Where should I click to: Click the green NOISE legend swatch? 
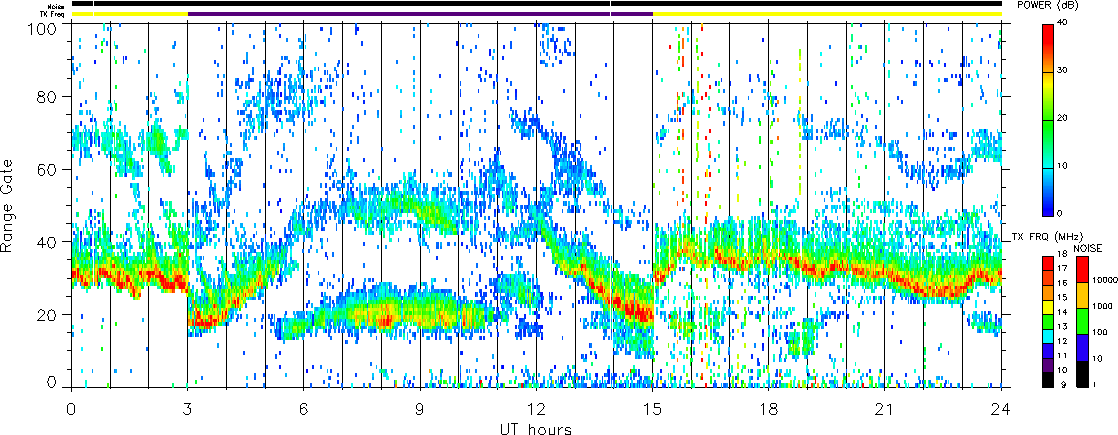(x=1082, y=321)
